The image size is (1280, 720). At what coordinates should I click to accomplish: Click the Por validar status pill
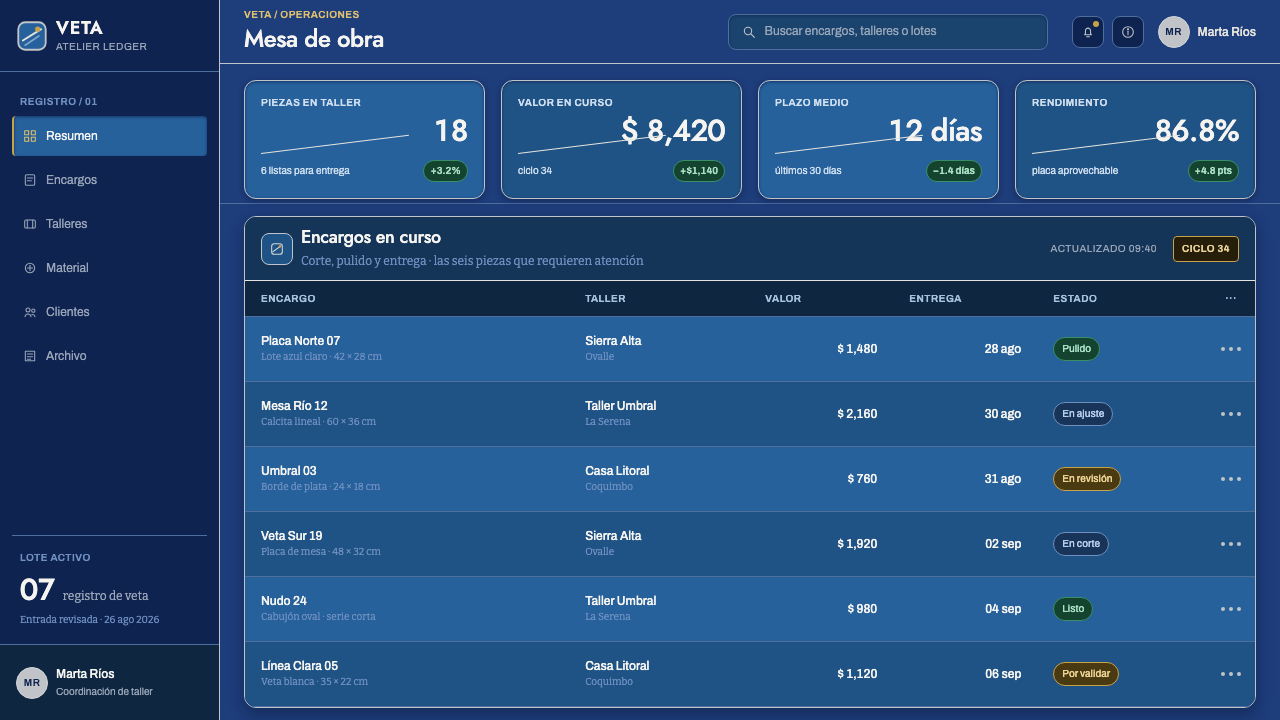[x=1086, y=674]
